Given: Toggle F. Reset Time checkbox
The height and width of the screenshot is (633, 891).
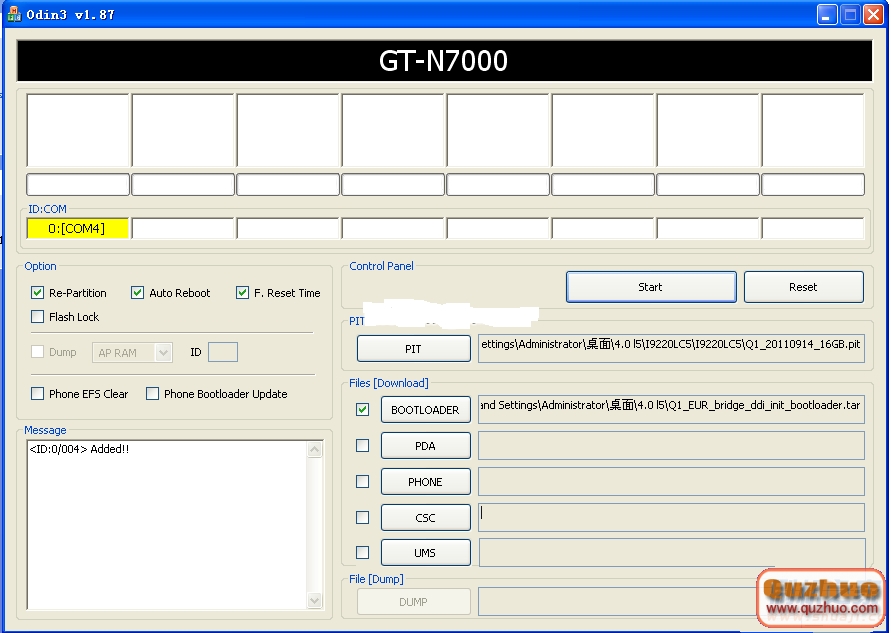Looking at the screenshot, I should pyautogui.click(x=242, y=293).
